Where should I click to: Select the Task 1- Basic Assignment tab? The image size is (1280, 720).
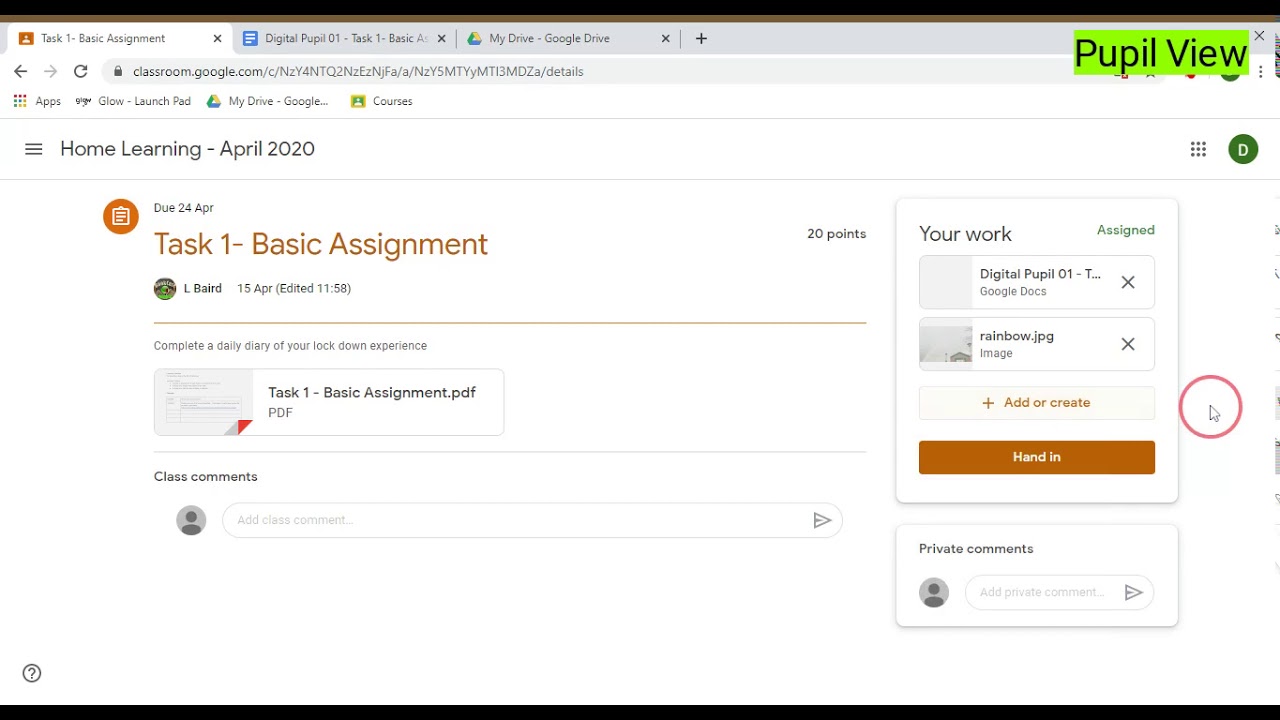coord(120,38)
